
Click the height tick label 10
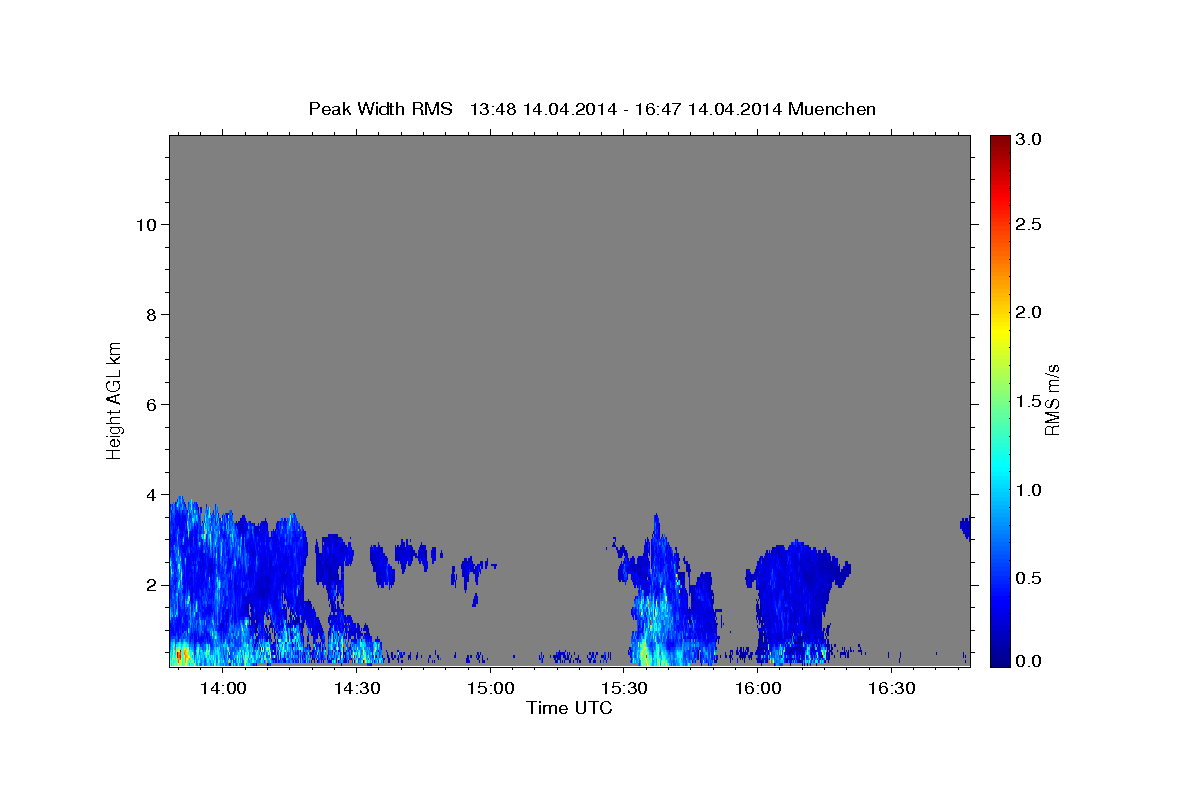tap(146, 225)
